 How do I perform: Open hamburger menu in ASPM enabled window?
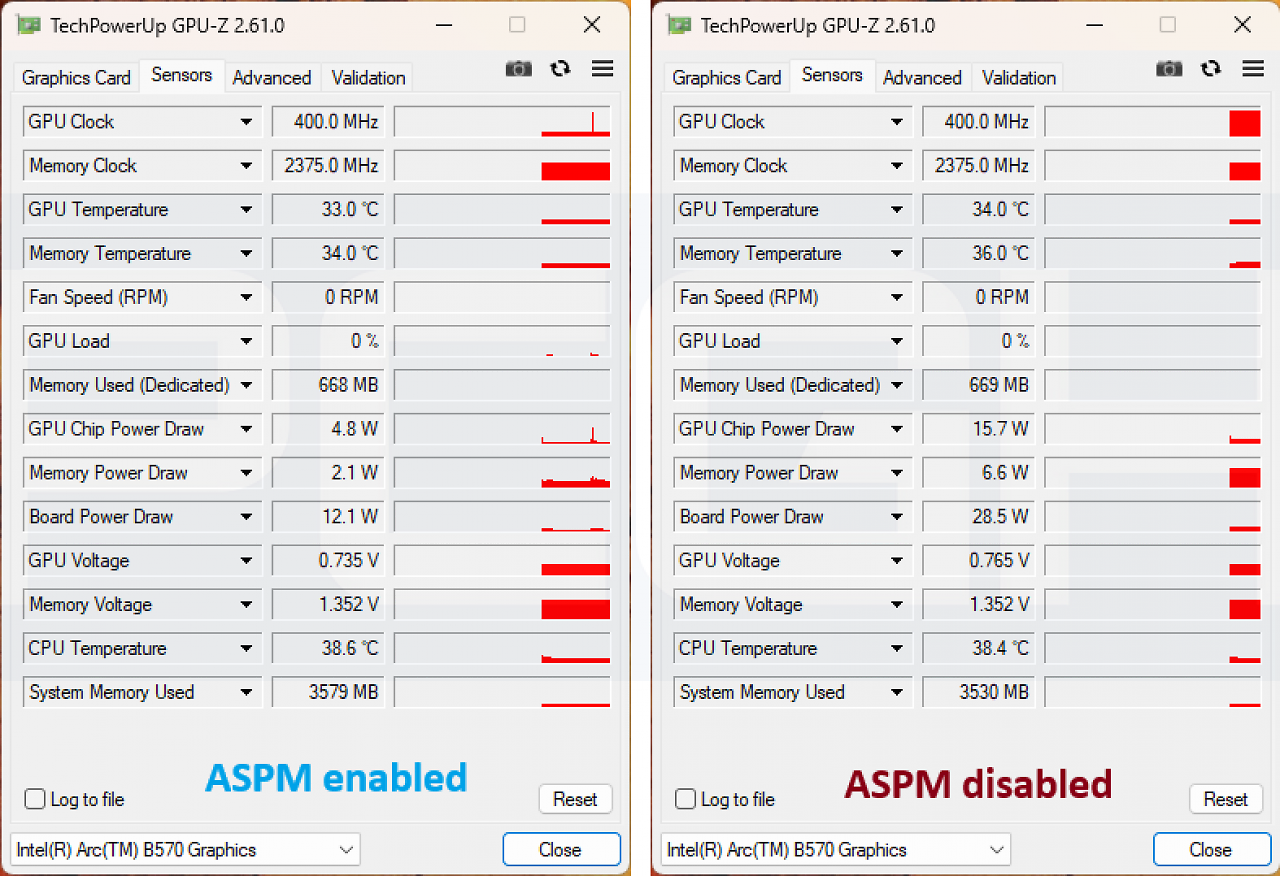(x=602, y=68)
